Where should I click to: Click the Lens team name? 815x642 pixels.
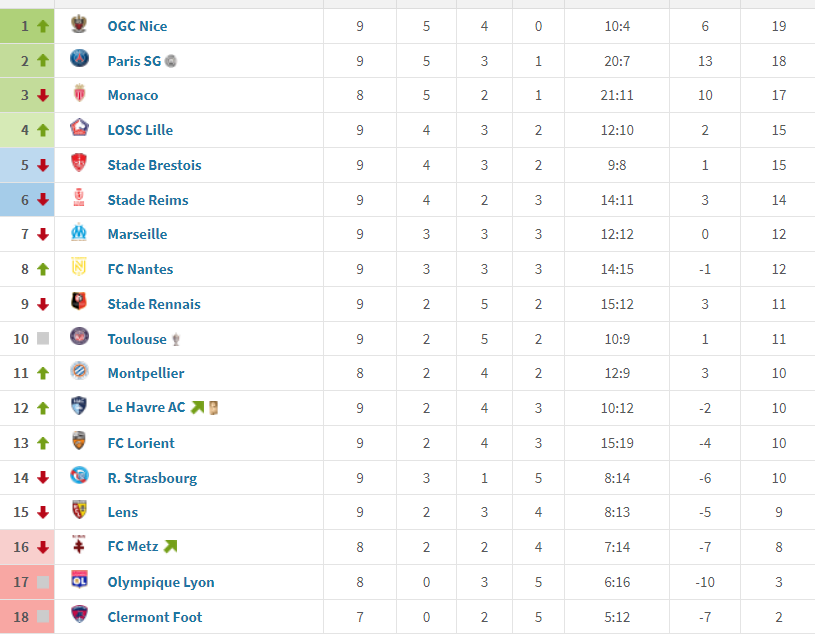click(123, 512)
